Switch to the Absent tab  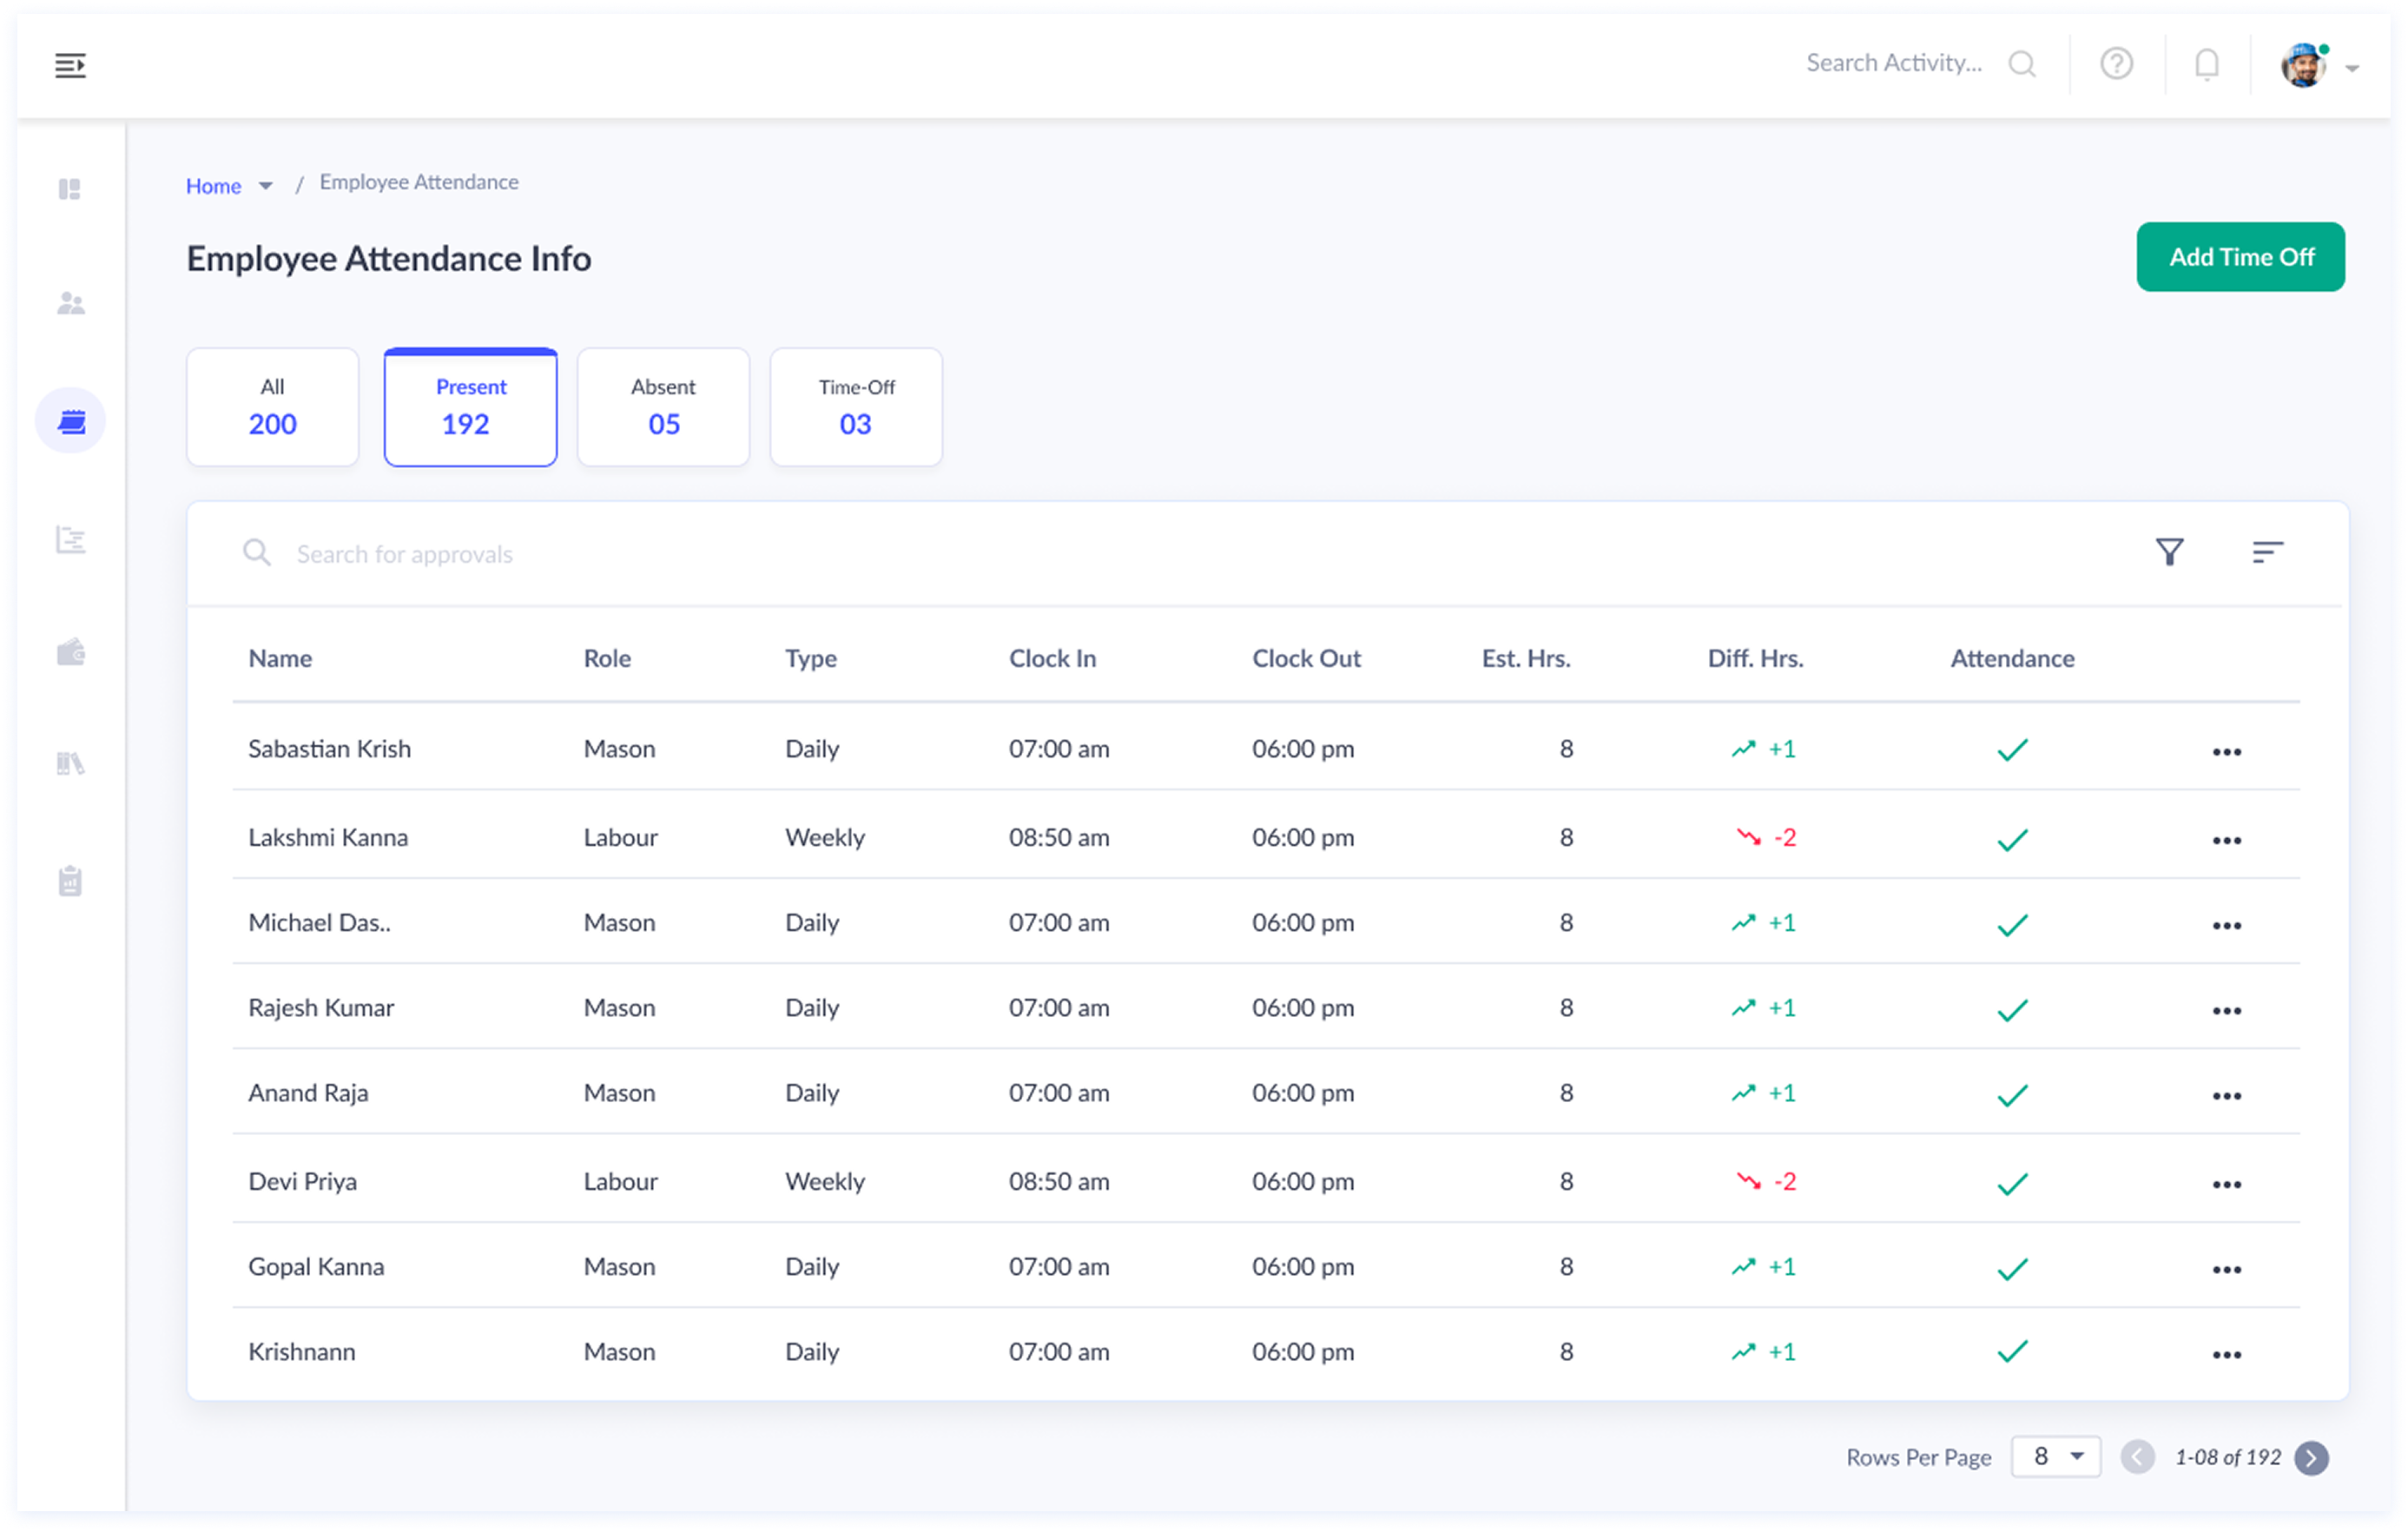(663, 407)
